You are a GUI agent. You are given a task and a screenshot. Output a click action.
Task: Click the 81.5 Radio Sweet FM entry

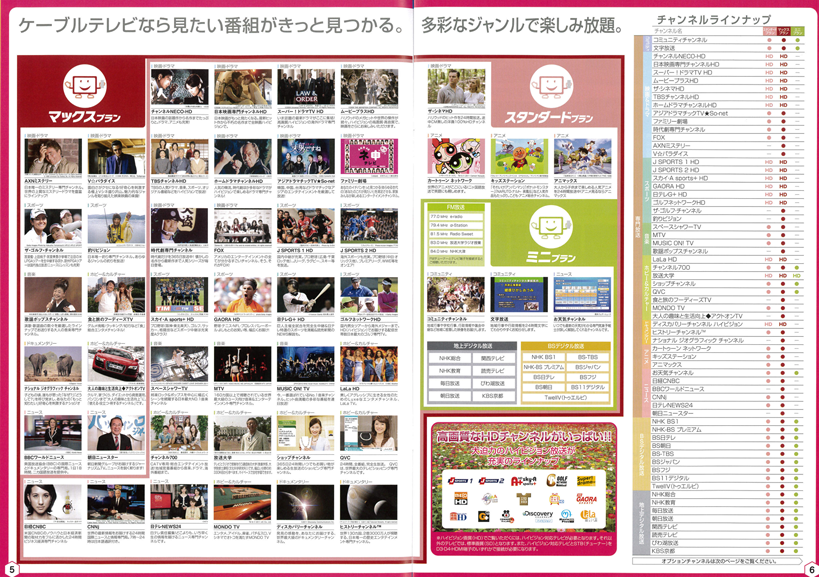coord(456,234)
